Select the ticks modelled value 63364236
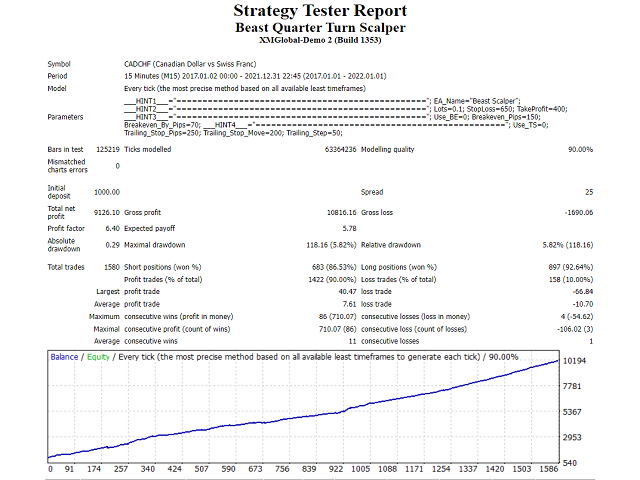Image resolution: width=640 pixels, height=480 pixels. (x=340, y=149)
